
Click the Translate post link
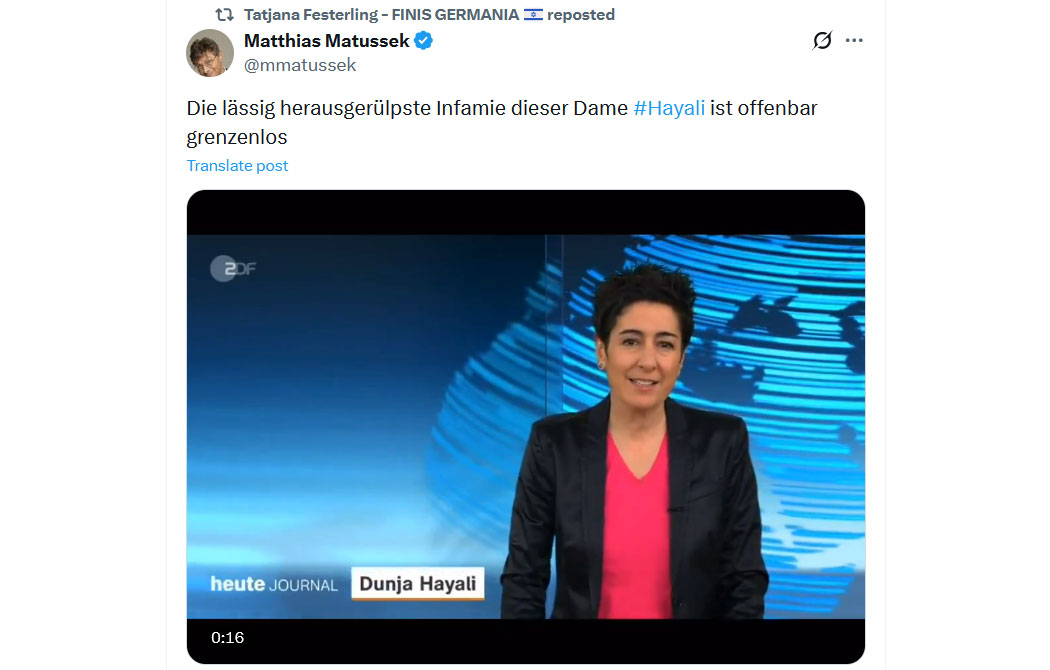[x=237, y=165]
